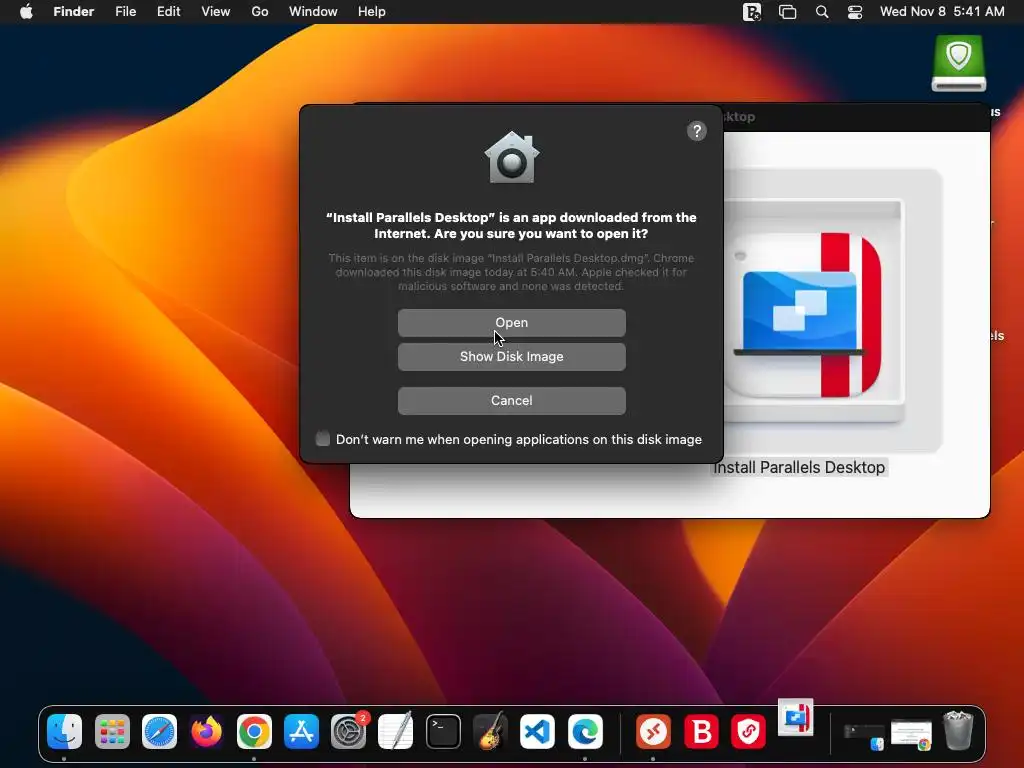
Task: Open Launchpad in the Dock
Action: click(x=112, y=731)
